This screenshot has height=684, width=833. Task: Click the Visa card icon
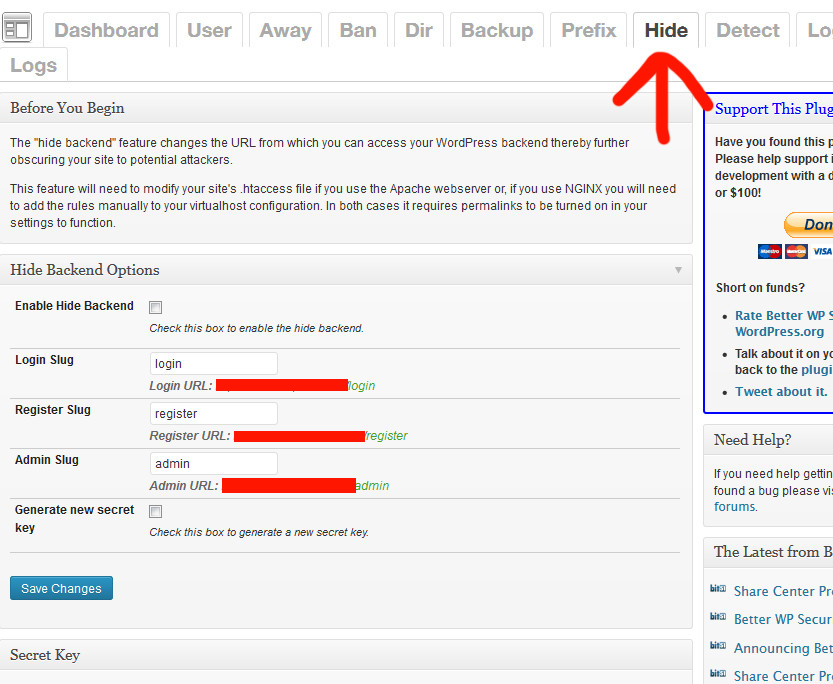coord(821,251)
